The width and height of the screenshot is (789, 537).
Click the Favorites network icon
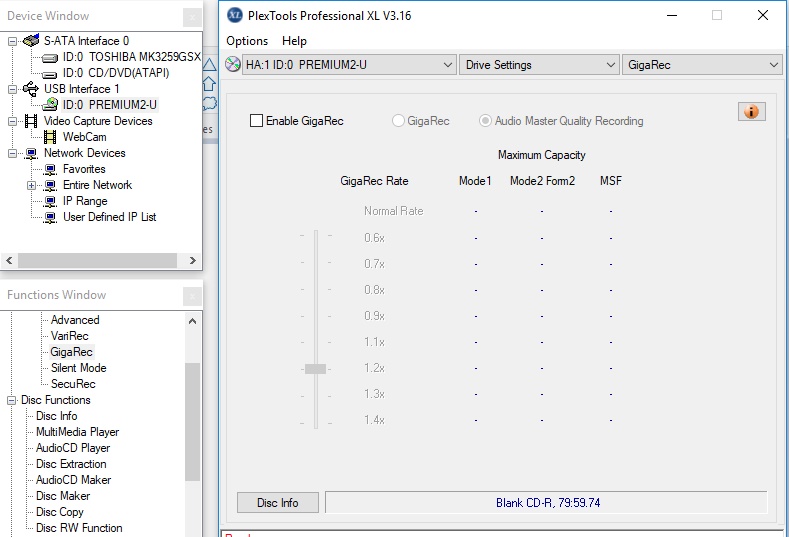pyautogui.click(x=50, y=170)
